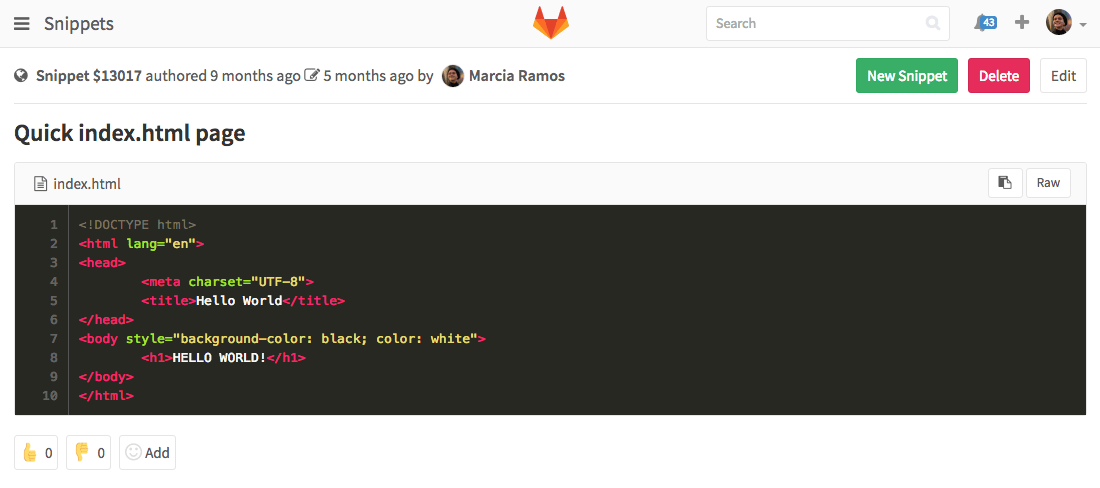This screenshot has width=1100, height=488.
Task: Delete this snippet
Action: (998, 76)
